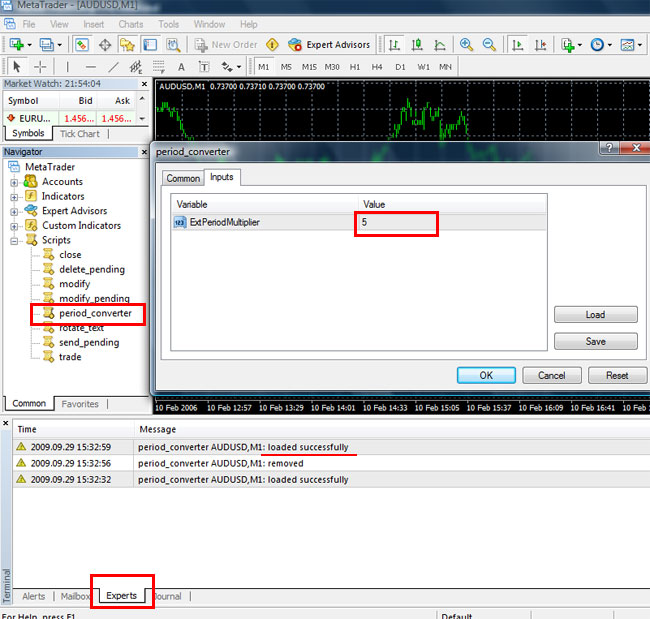This screenshot has width=650, height=619.
Task: Open the Tick Chart tab
Action: tap(80, 134)
